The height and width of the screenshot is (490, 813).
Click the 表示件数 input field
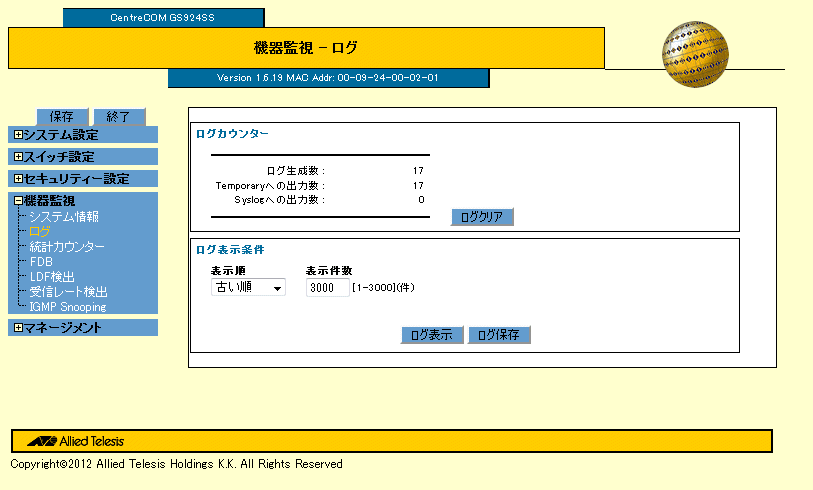[x=326, y=288]
